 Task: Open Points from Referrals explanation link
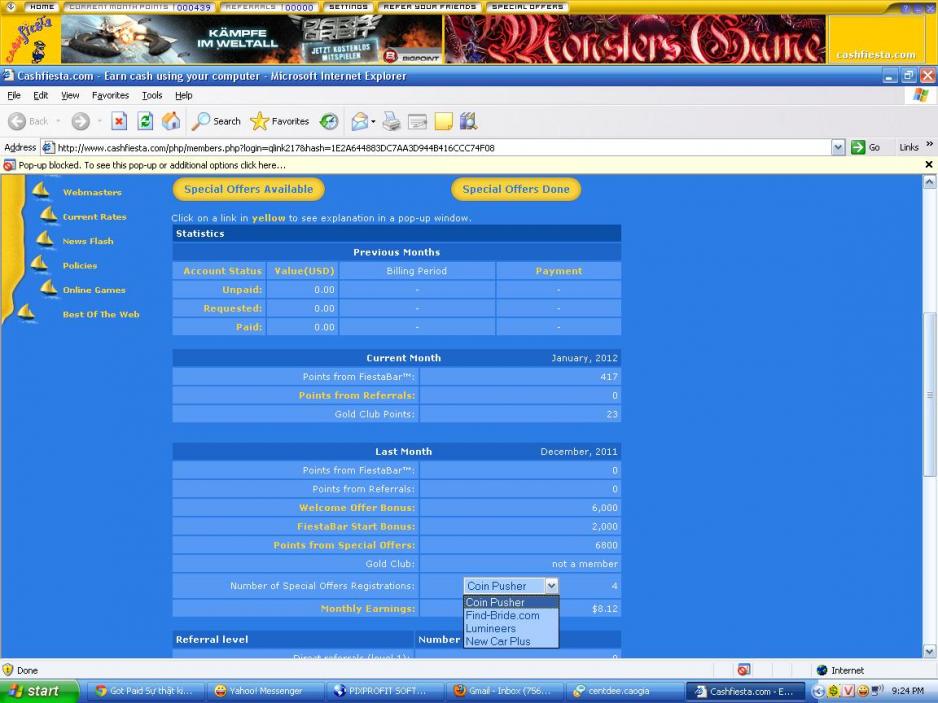(x=357, y=395)
